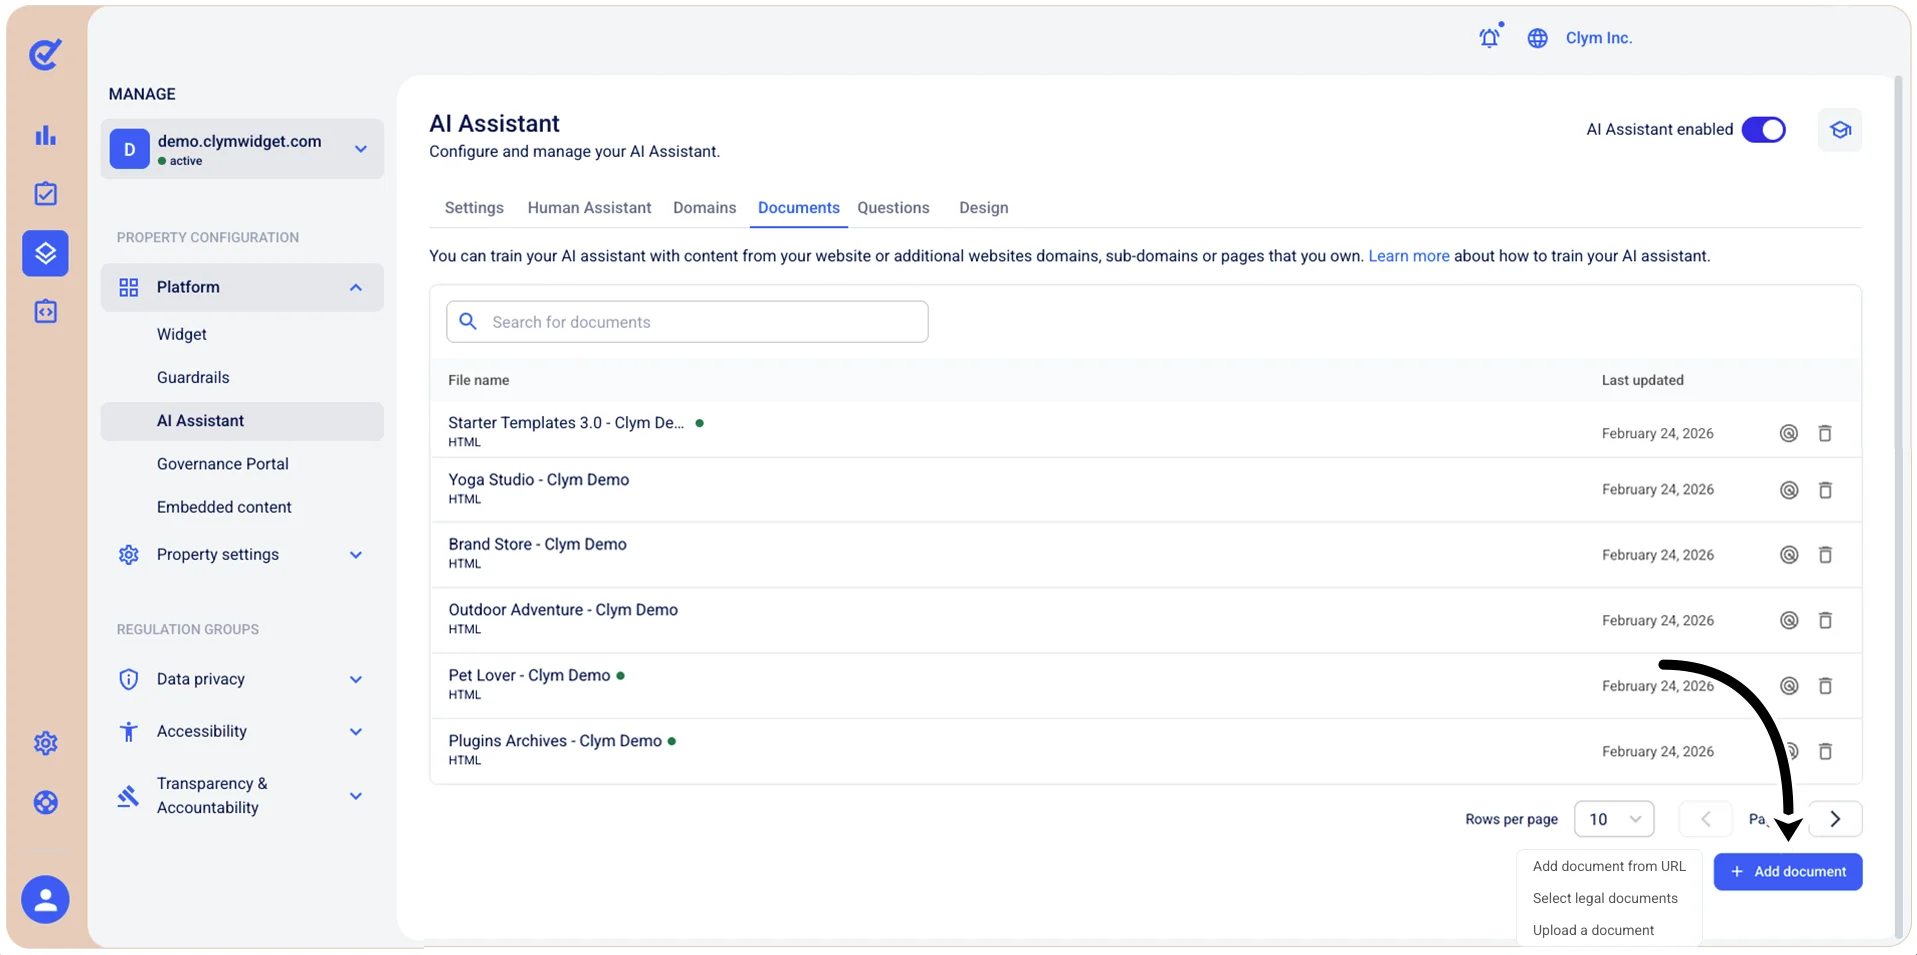Expand Property settings

(x=242, y=555)
